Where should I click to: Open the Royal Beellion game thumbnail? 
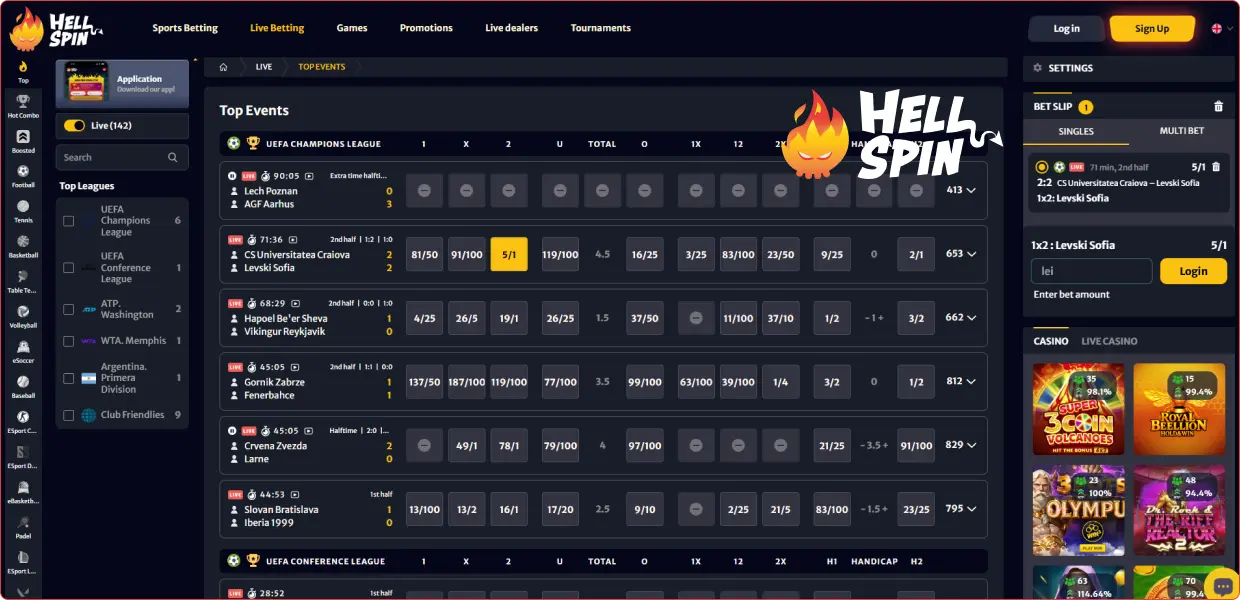click(1179, 410)
